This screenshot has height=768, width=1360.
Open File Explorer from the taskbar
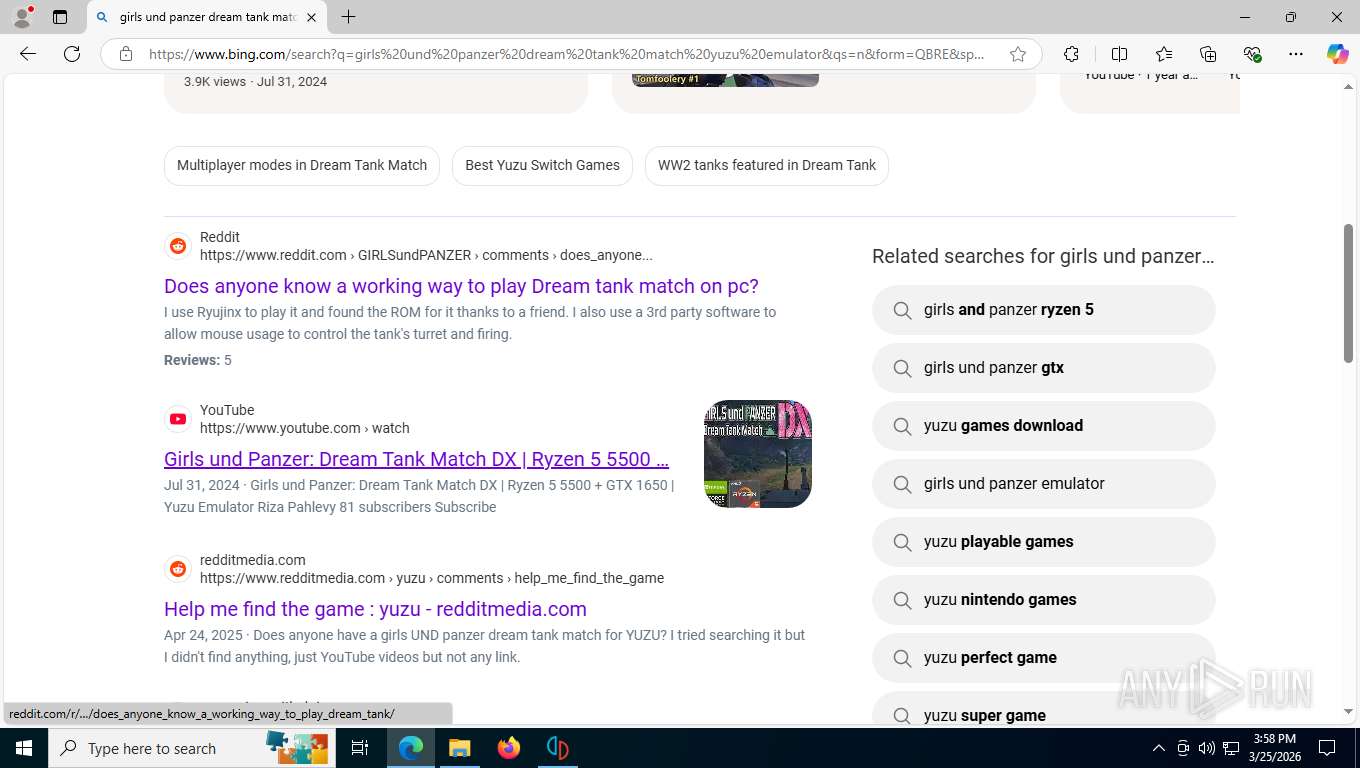459,748
